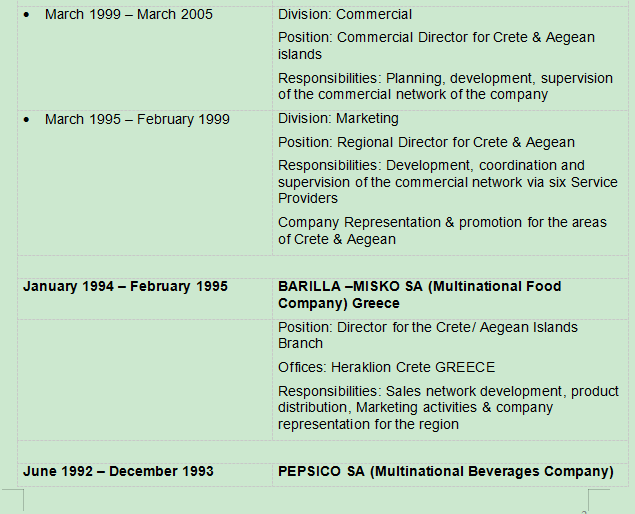The width and height of the screenshot is (635, 514).
Task: Click the "Offices: Heraklion Crete GREECE" line
Action: pos(386,367)
